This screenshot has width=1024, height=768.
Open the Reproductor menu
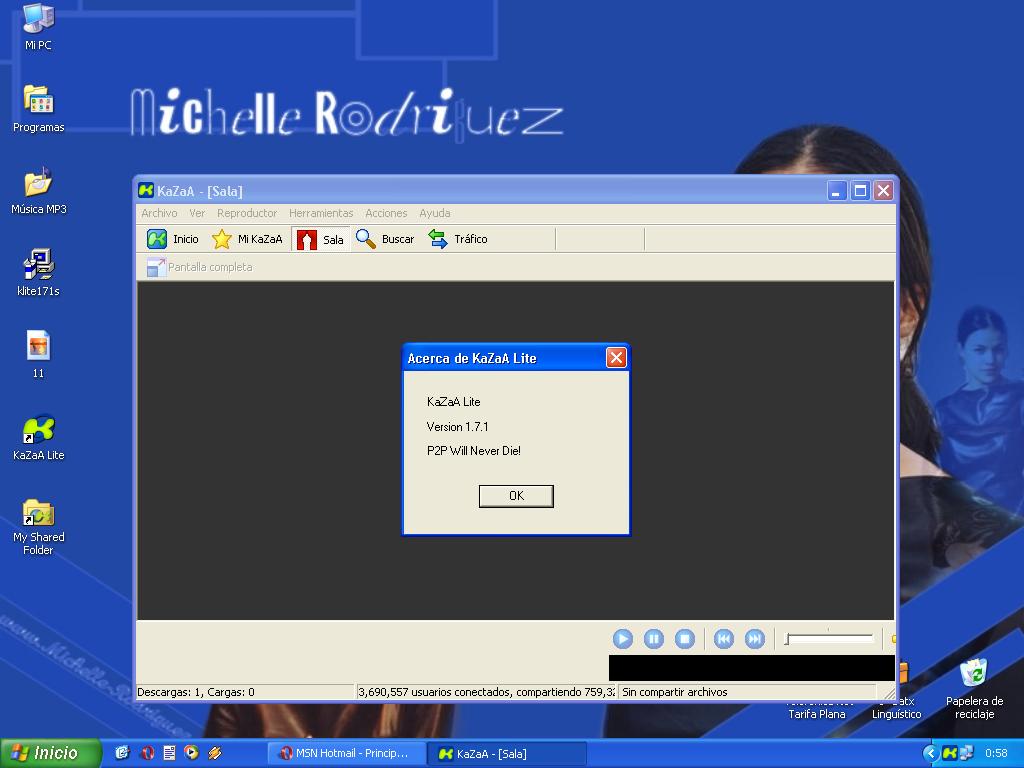pyautogui.click(x=247, y=213)
